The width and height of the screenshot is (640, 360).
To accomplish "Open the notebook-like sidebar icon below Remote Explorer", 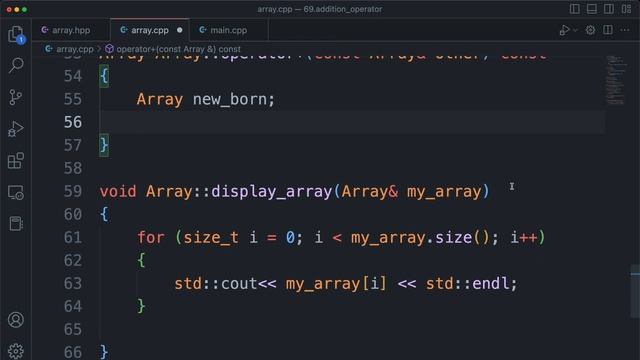I will point(16,224).
